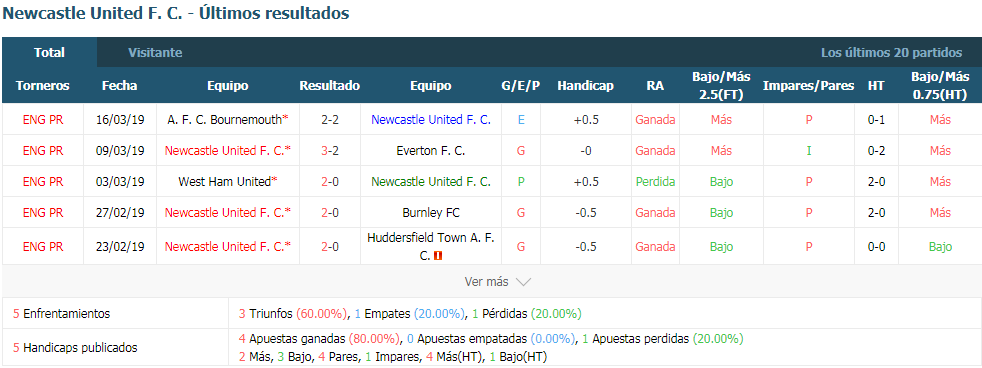Click the ENG PR tournament in first row
982x368 pixels.
[x=43, y=120]
